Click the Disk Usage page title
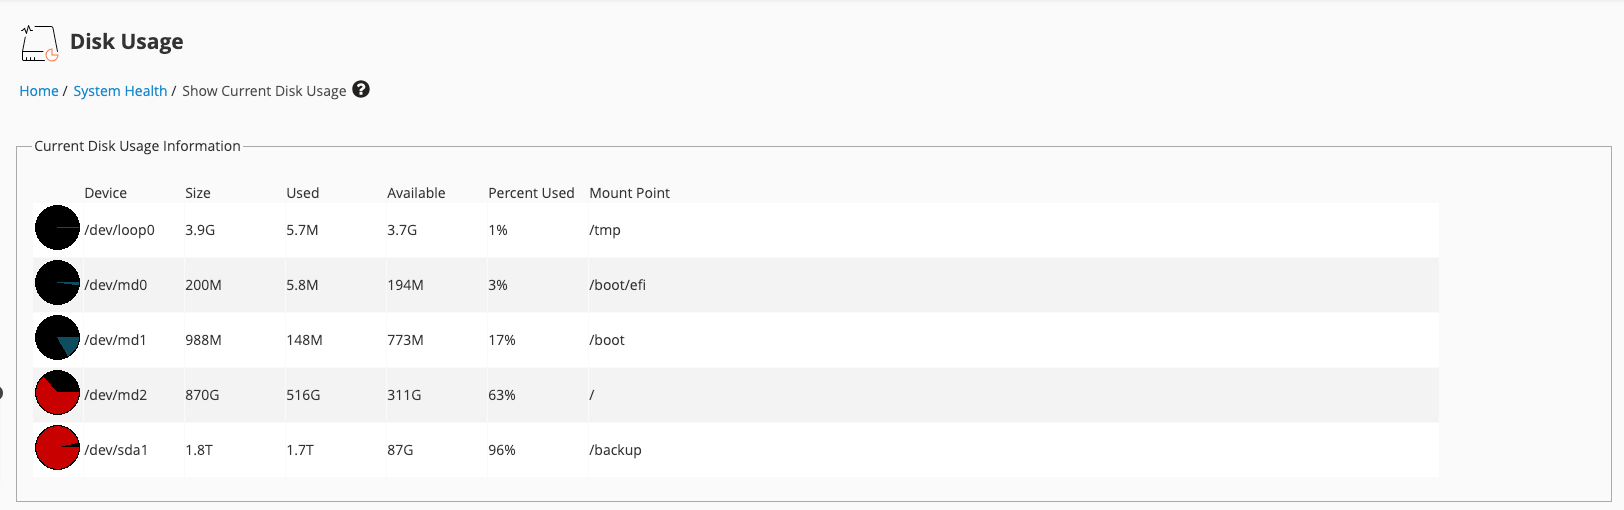 [127, 42]
